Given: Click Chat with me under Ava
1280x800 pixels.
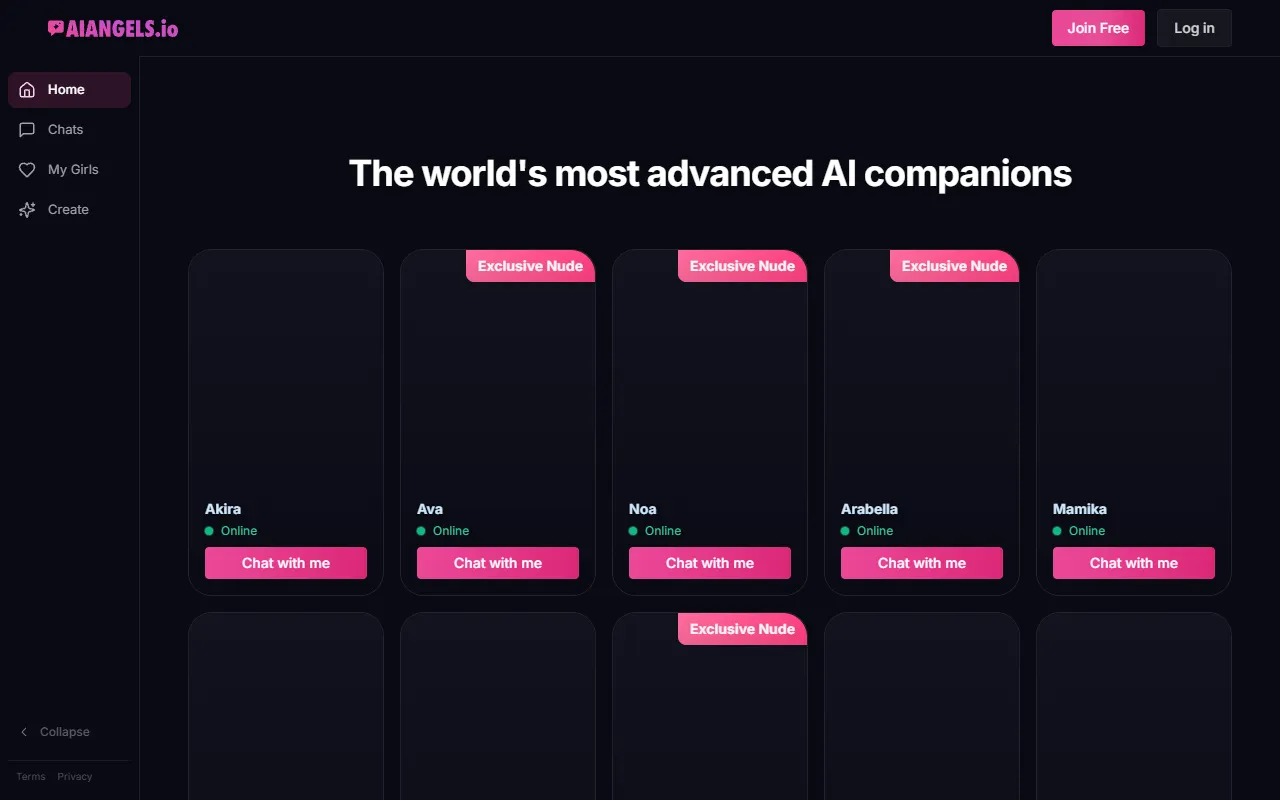Looking at the screenshot, I should coord(498,563).
